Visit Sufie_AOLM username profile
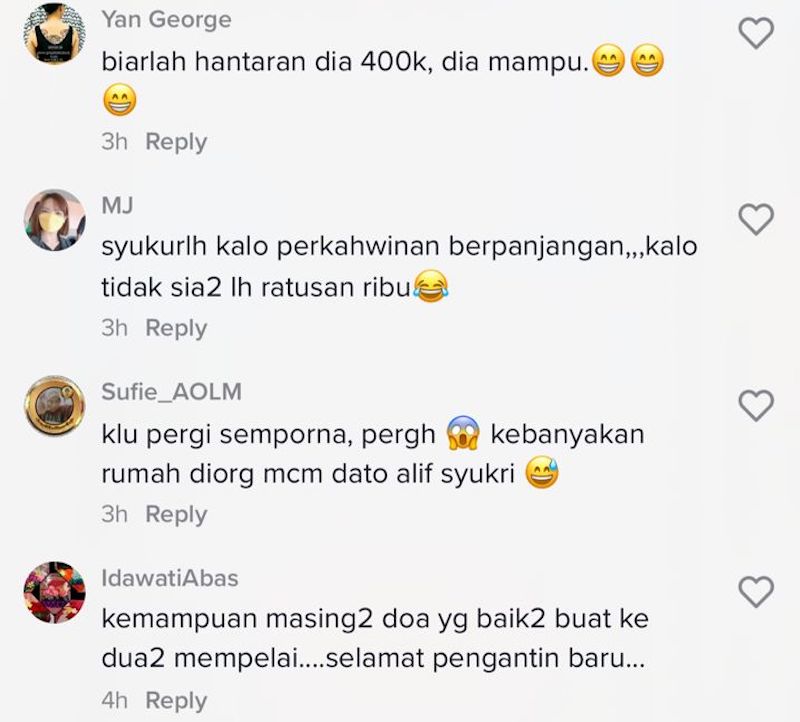This screenshot has width=800, height=722. pos(171,392)
